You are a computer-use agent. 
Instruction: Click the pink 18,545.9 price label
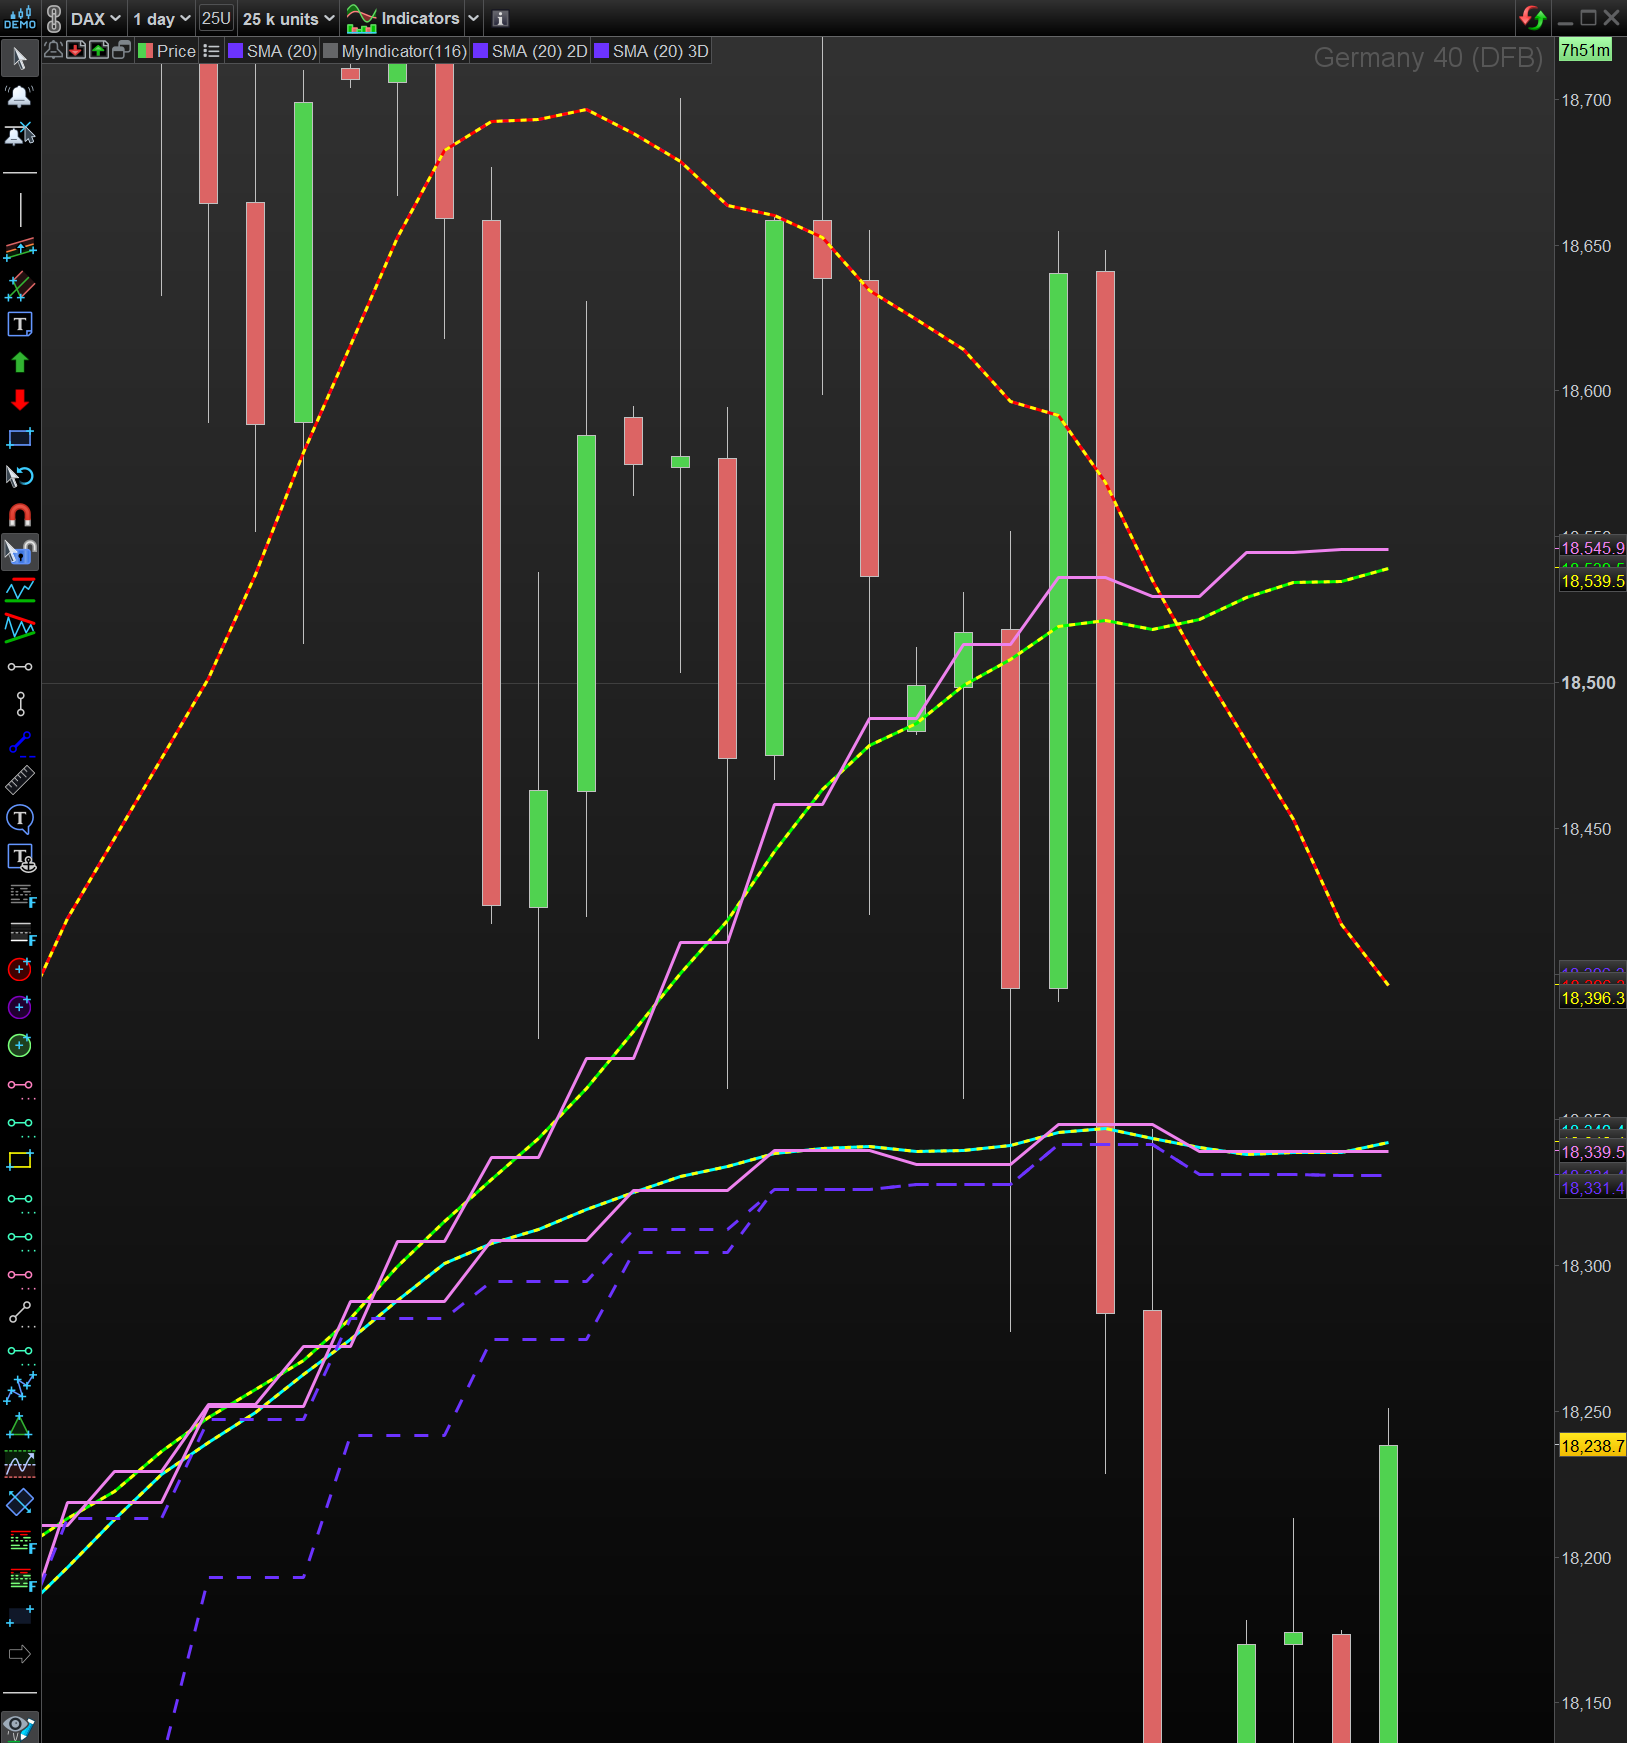[1593, 548]
